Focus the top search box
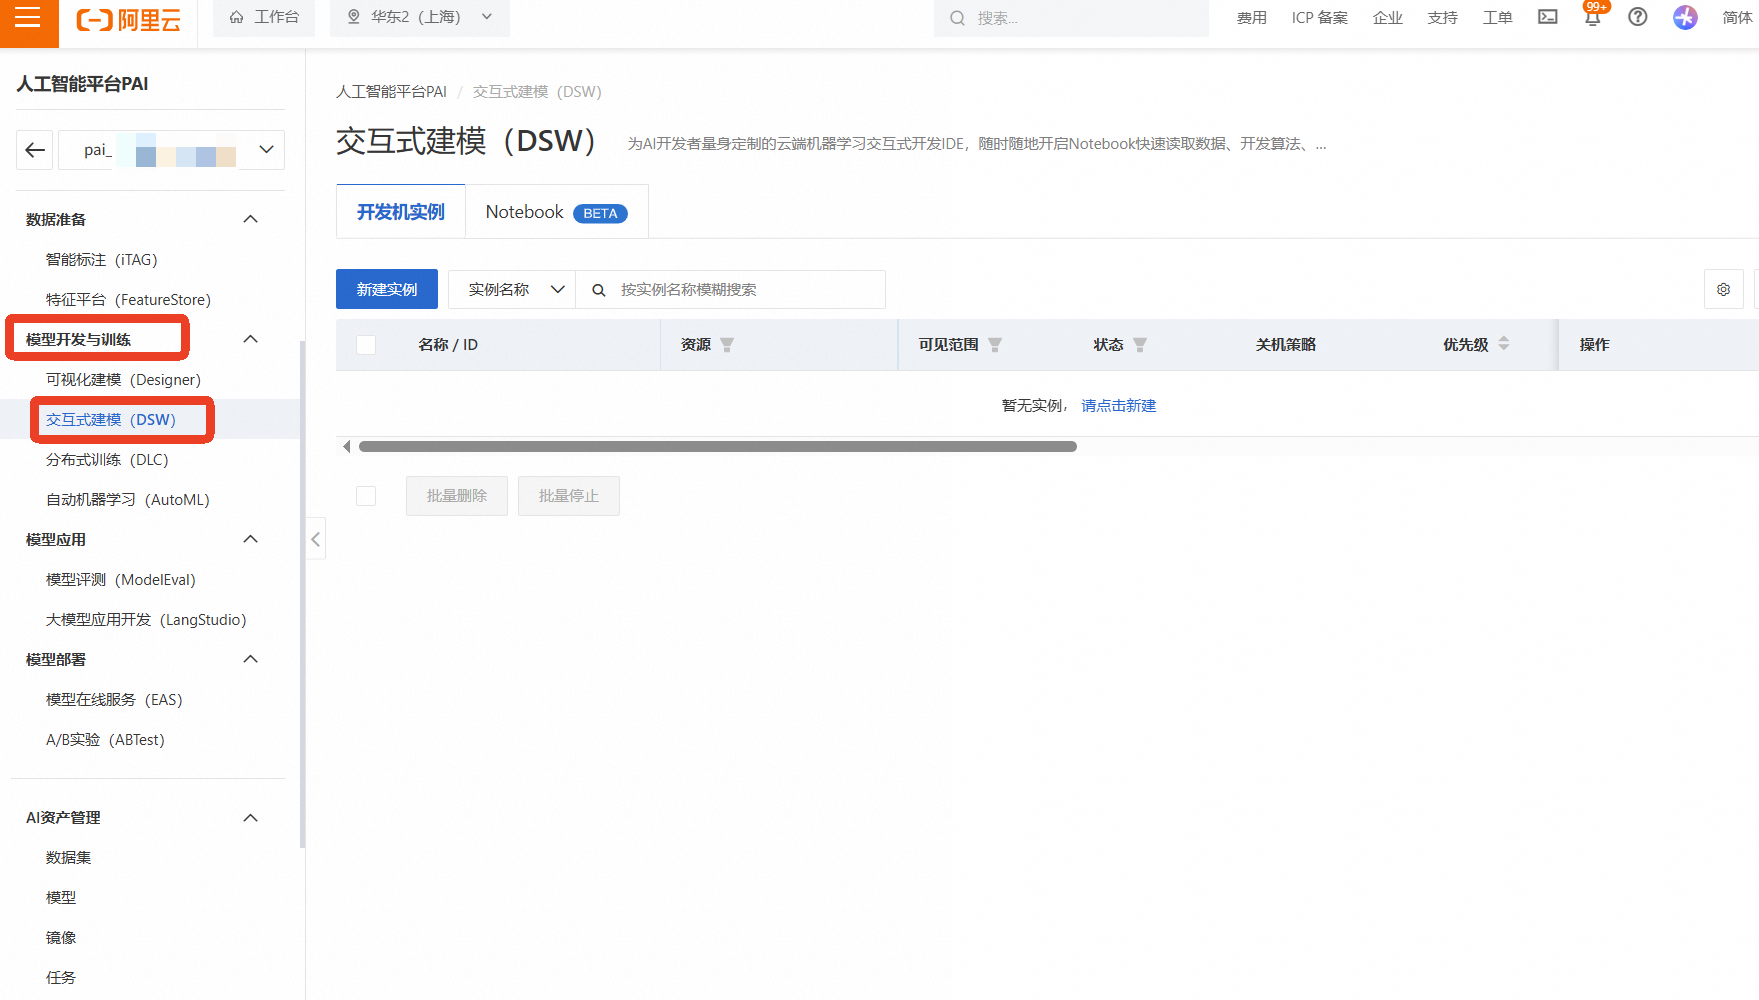 [1071, 18]
